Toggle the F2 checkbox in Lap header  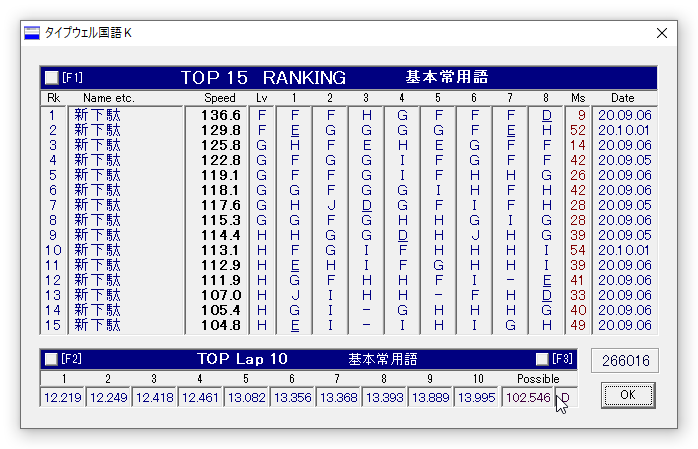point(51,359)
